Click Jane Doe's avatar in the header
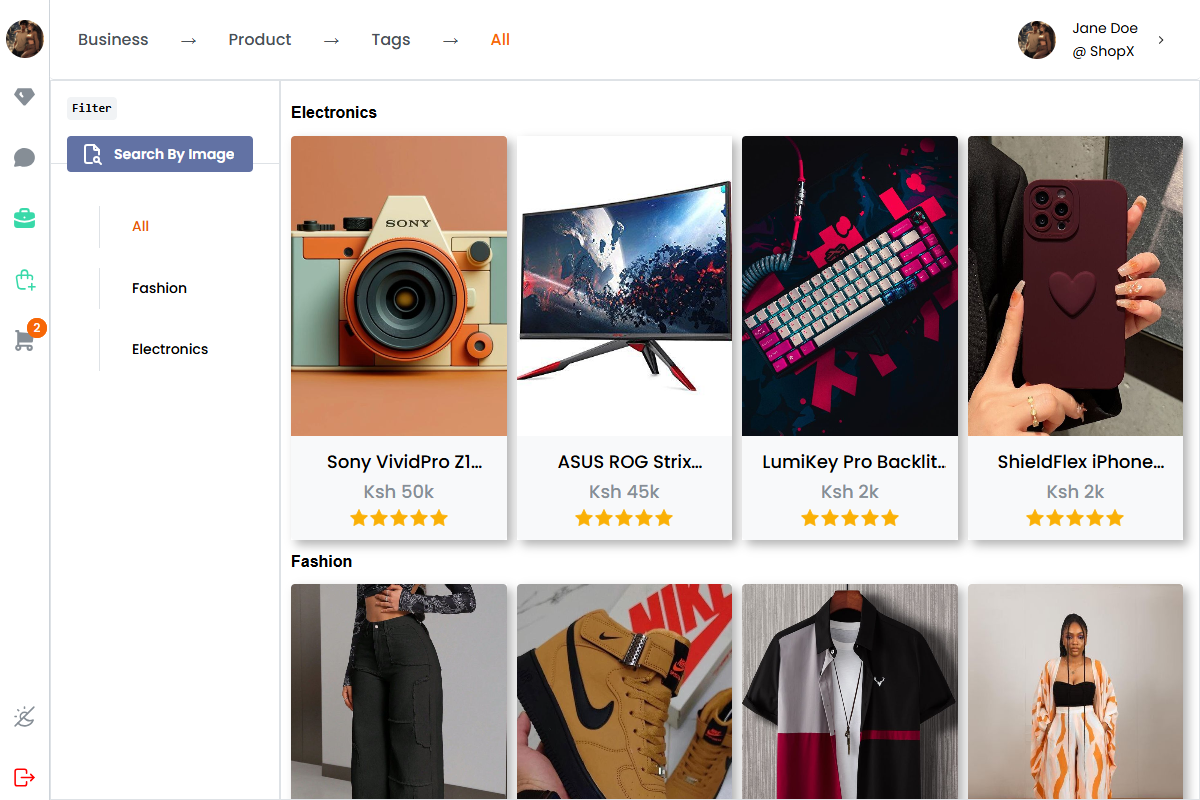This screenshot has height=800, width=1200. click(1037, 40)
